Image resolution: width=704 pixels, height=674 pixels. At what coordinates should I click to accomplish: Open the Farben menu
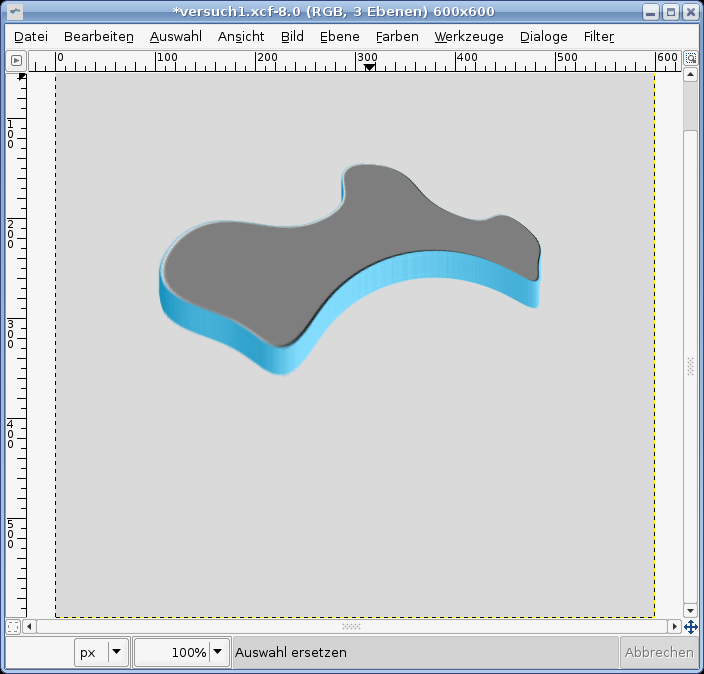[x=397, y=37]
